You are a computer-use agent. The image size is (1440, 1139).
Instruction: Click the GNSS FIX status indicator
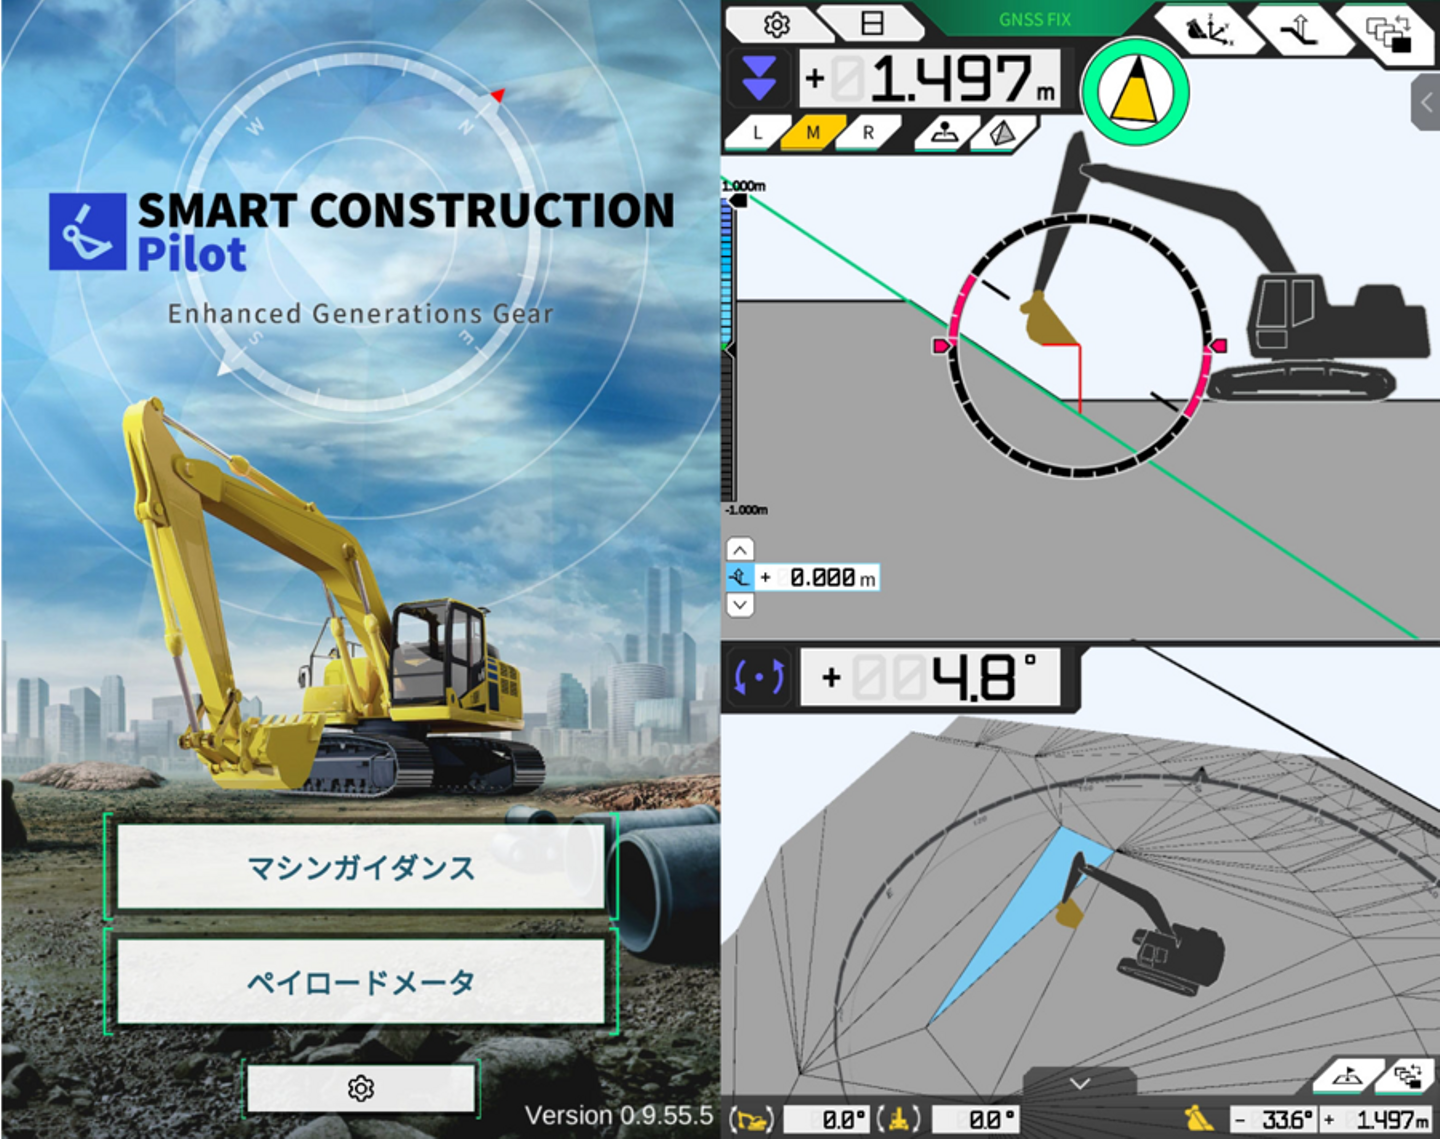pos(1035,19)
